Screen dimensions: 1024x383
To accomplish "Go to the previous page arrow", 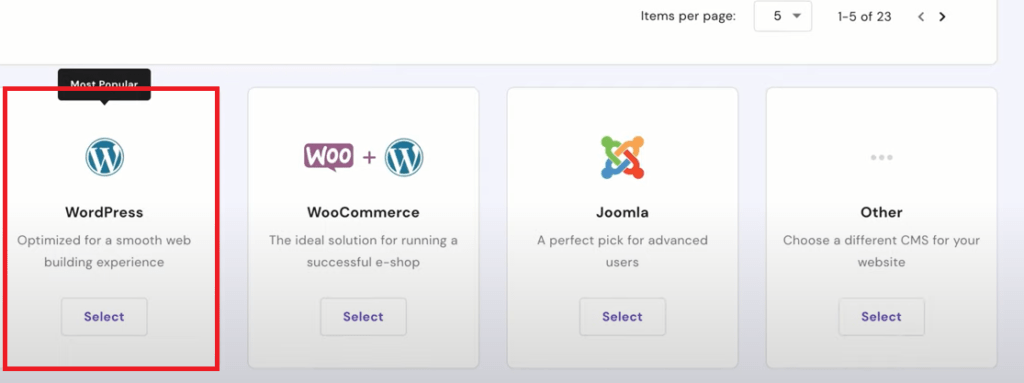I will [x=921, y=17].
